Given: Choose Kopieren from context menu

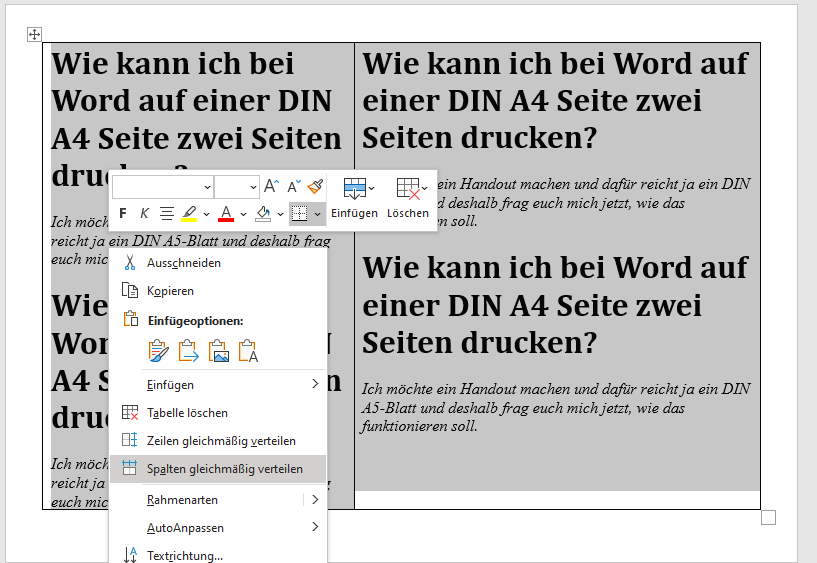Looking at the screenshot, I should pyautogui.click(x=218, y=291).
